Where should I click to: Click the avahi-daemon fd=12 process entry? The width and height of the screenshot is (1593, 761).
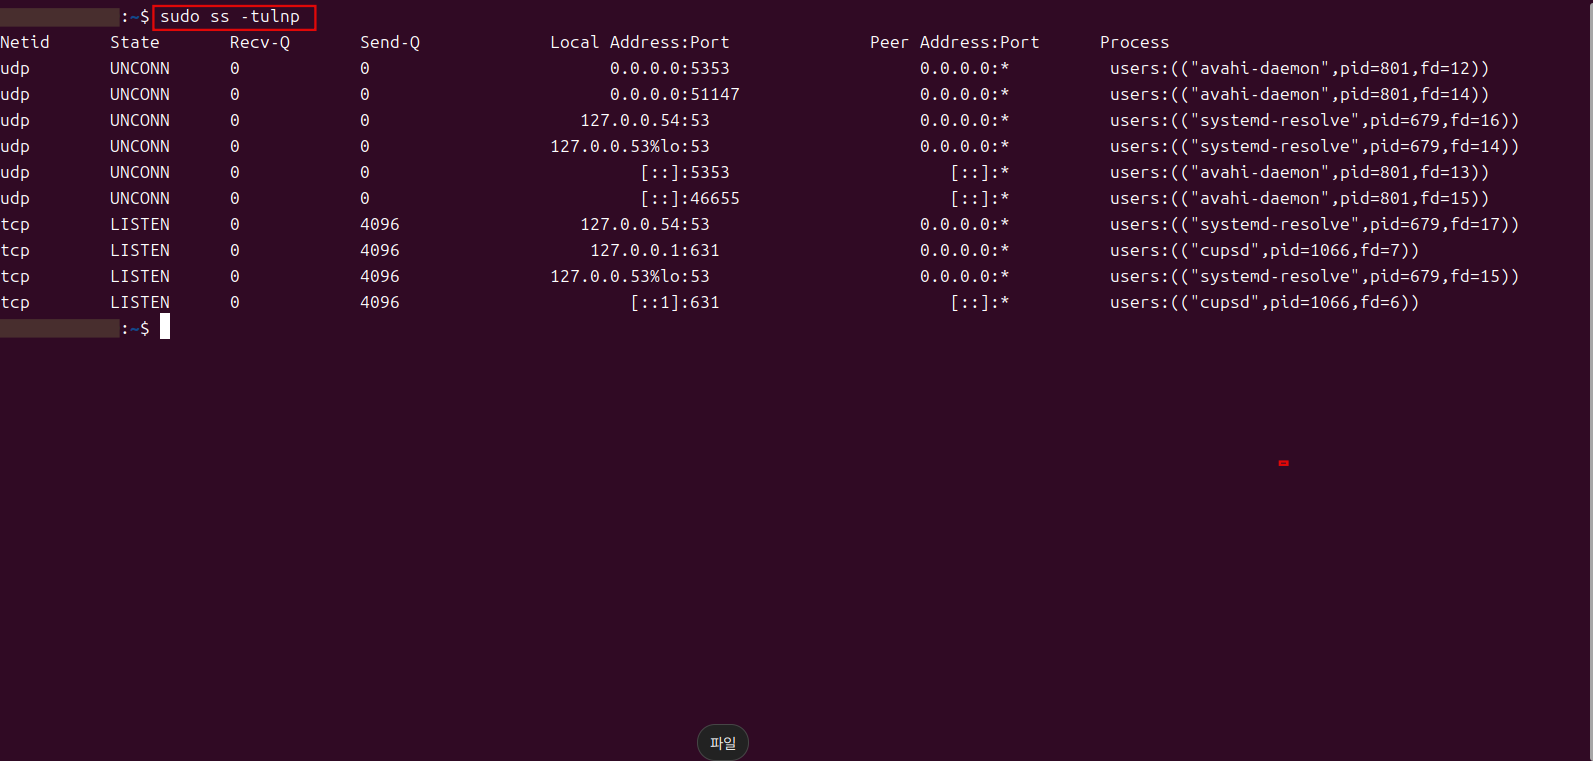(x=1299, y=68)
